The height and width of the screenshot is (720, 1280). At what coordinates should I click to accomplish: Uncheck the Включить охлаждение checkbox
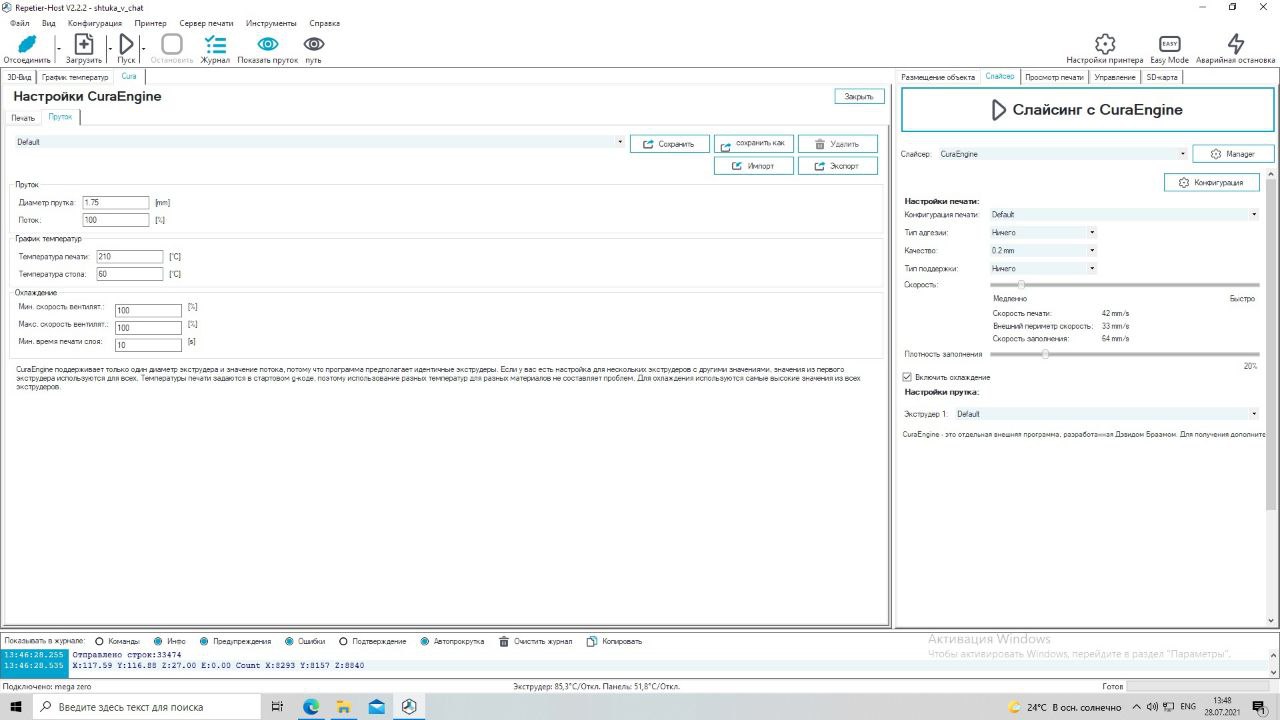pyautogui.click(x=907, y=377)
